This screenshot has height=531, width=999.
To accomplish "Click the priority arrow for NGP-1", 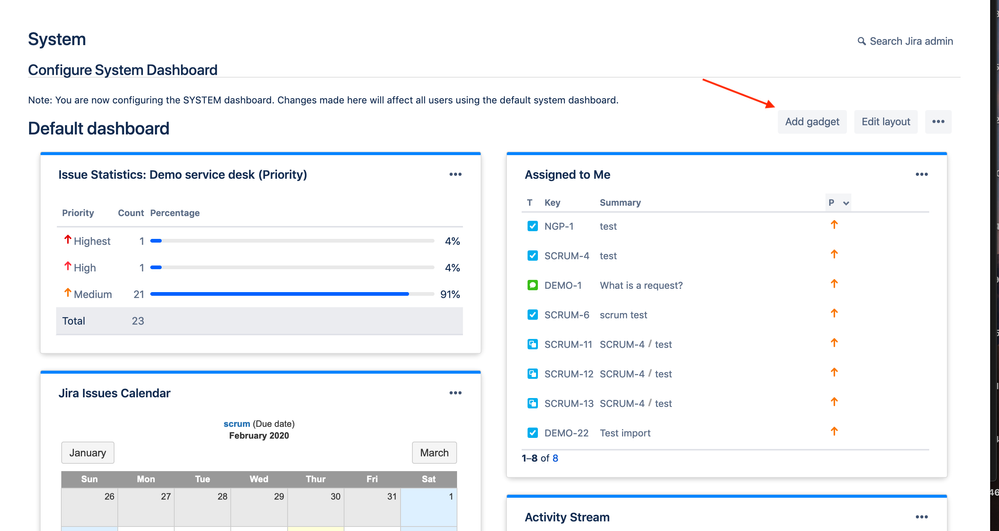I will coord(833,224).
